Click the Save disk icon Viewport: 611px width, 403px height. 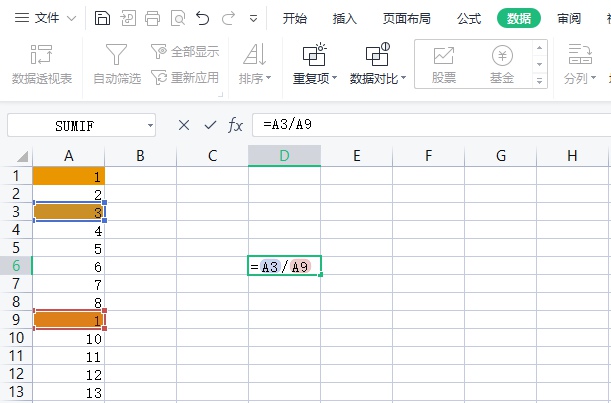tap(102, 18)
